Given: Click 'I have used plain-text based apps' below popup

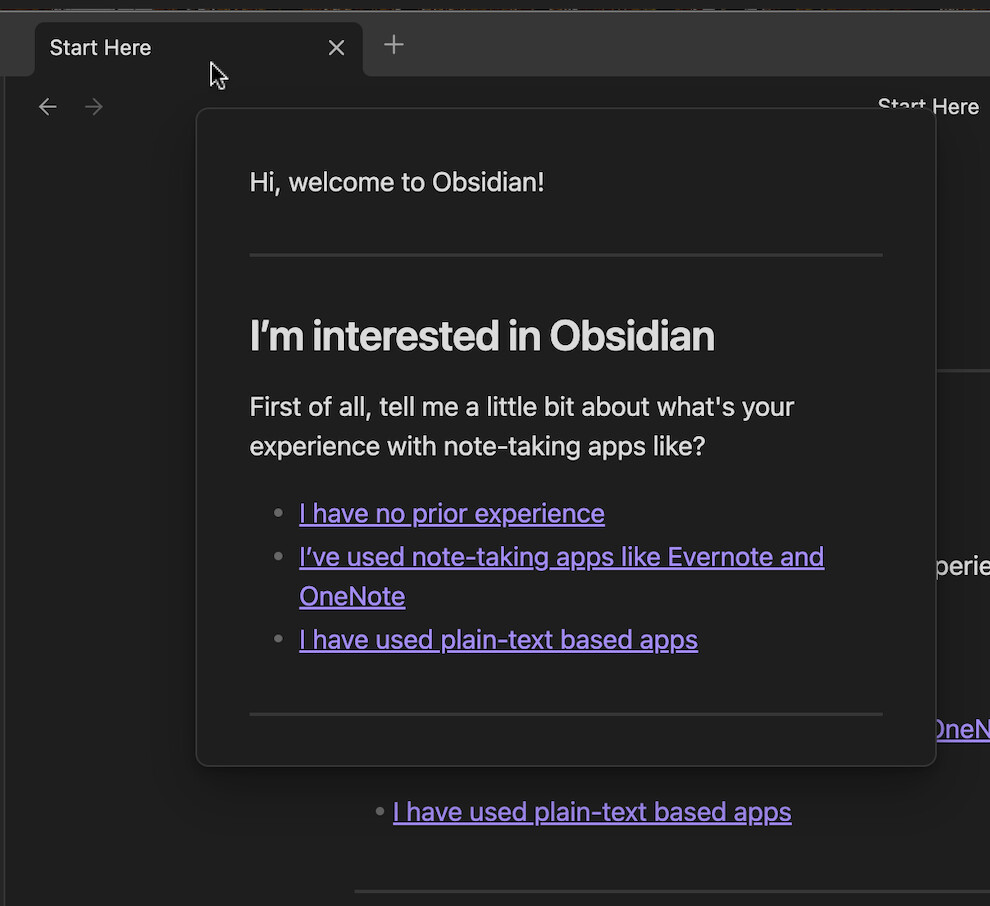Looking at the screenshot, I should coord(592,813).
